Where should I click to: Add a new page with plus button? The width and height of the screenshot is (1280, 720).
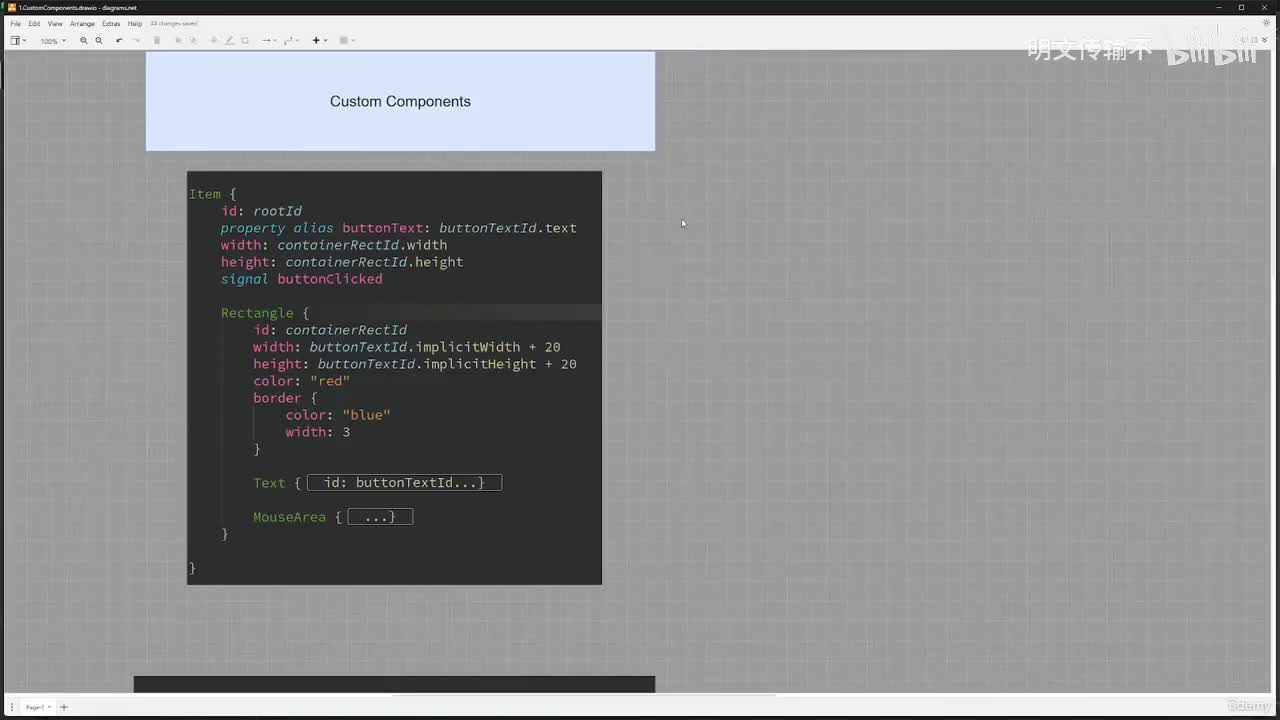(64, 707)
